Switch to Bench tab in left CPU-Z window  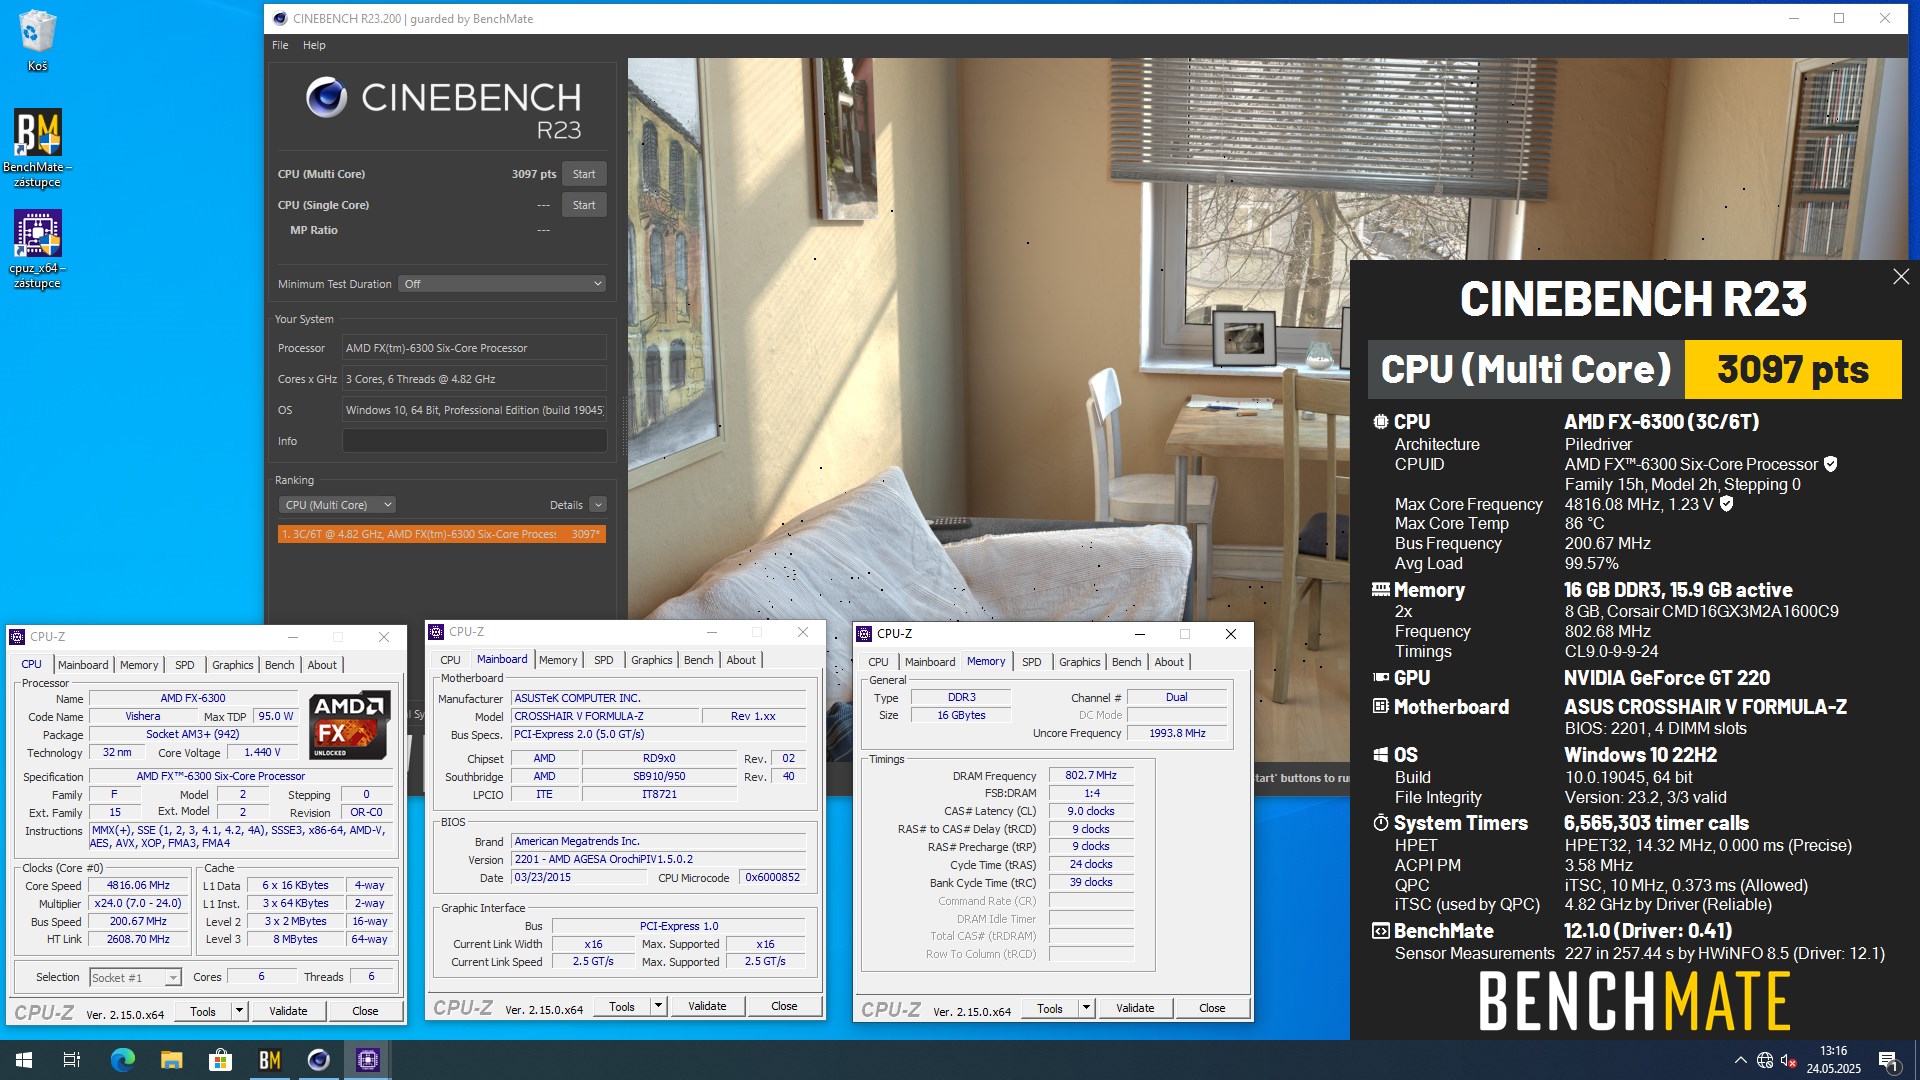(280, 665)
